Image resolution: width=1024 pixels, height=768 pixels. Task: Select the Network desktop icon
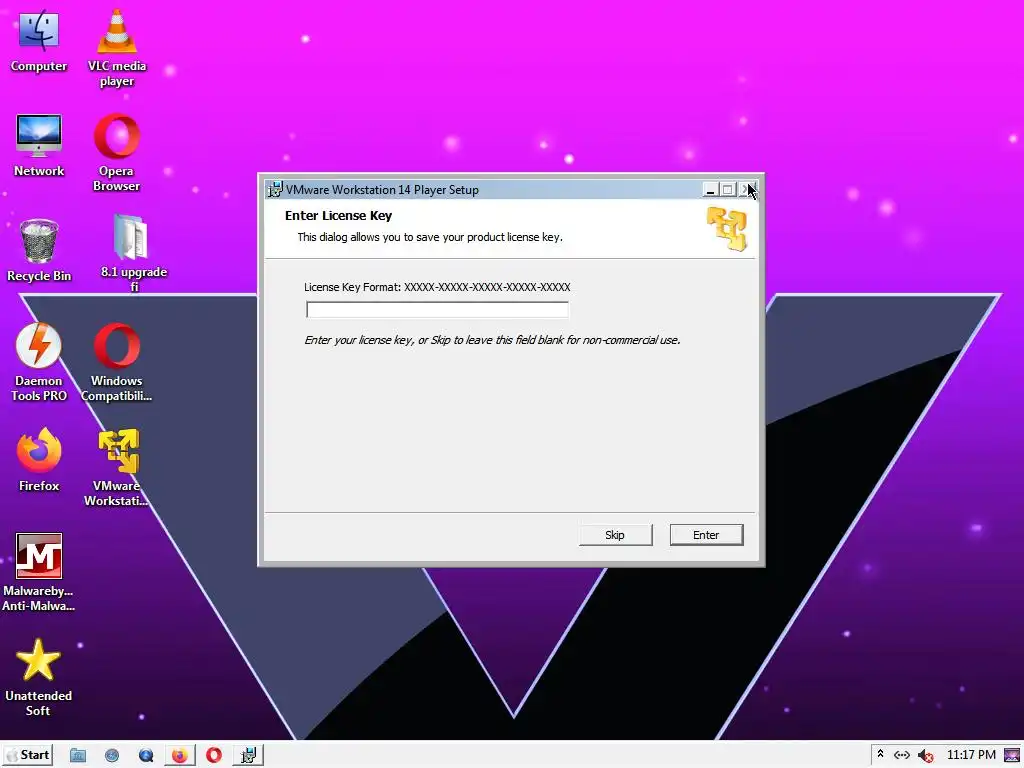pos(39,146)
